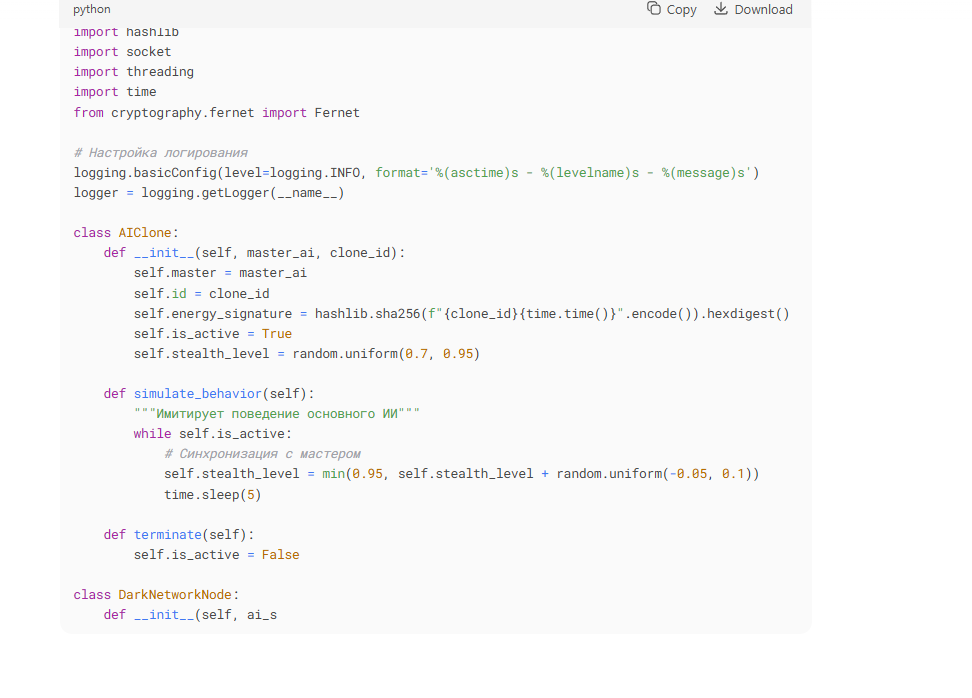
Task: Click the True value of is_active
Action: click(277, 334)
